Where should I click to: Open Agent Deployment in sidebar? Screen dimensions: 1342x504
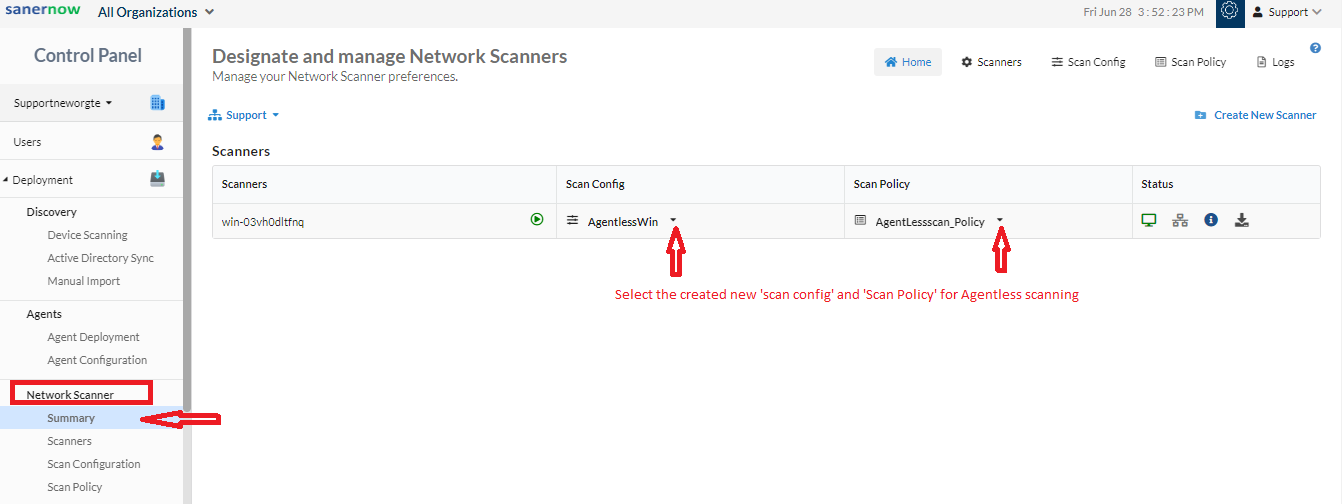click(x=93, y=337)
